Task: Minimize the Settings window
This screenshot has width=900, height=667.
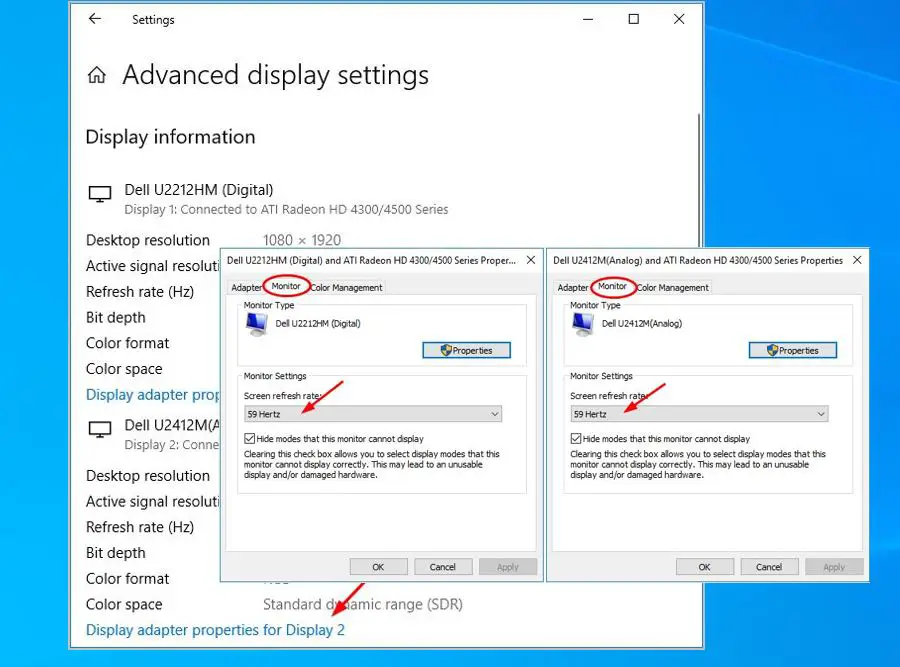Action: 588,19
